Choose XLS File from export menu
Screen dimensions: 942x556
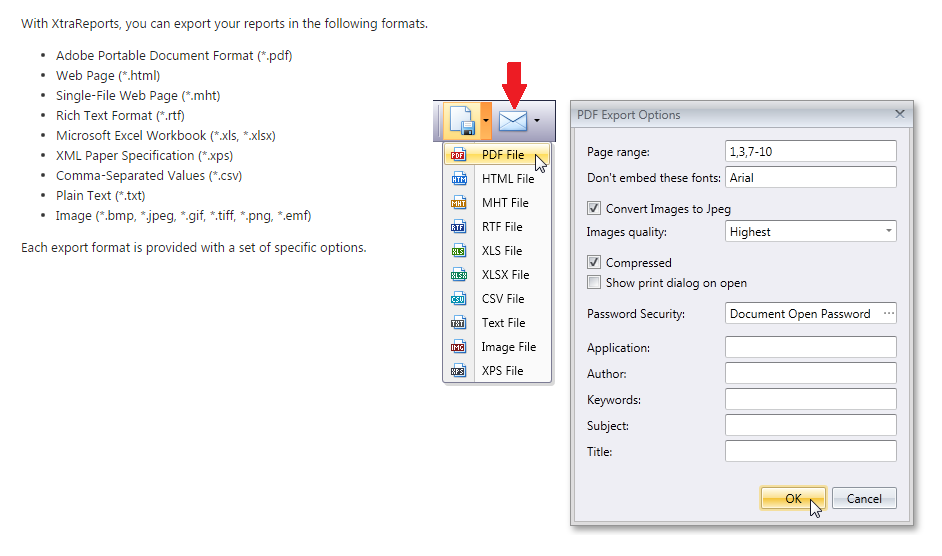[497, 251]
